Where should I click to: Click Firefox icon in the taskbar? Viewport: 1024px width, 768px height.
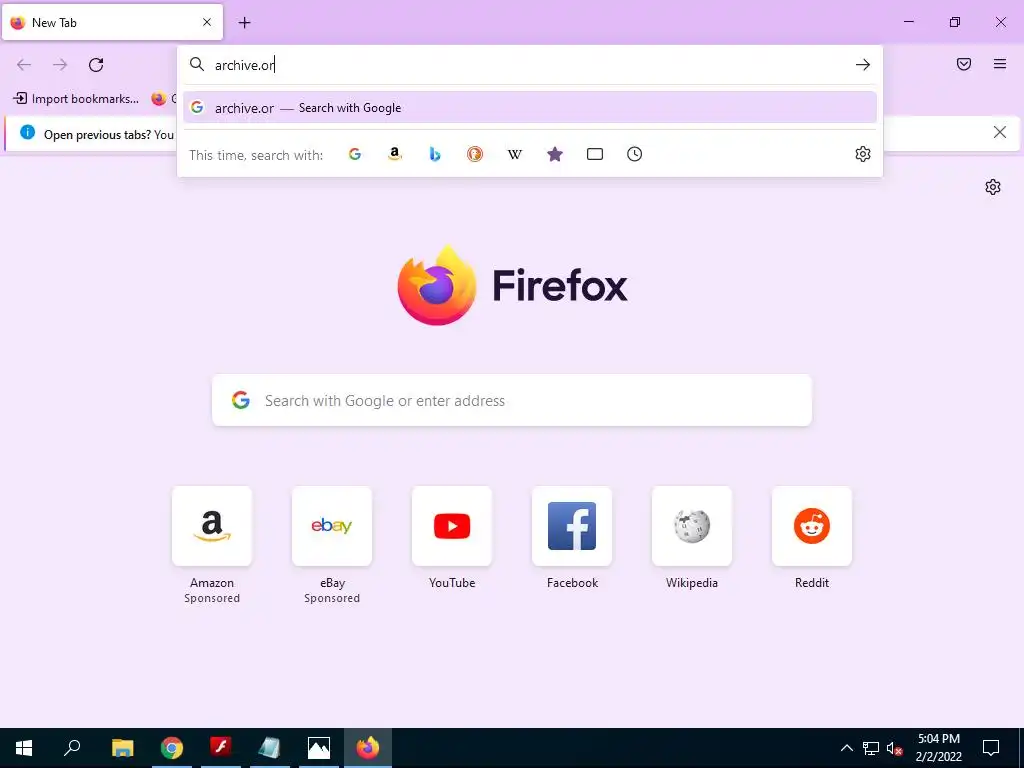[x=368, y=748]
